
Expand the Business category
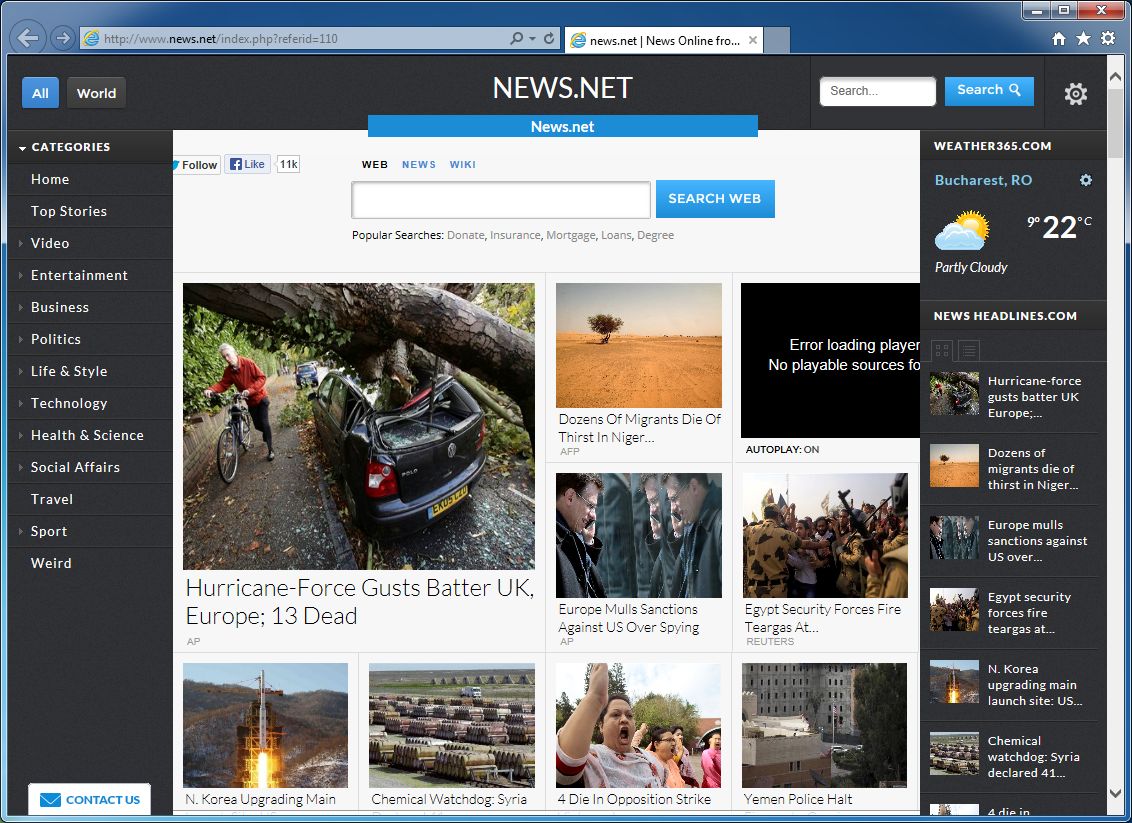(21, 307)
